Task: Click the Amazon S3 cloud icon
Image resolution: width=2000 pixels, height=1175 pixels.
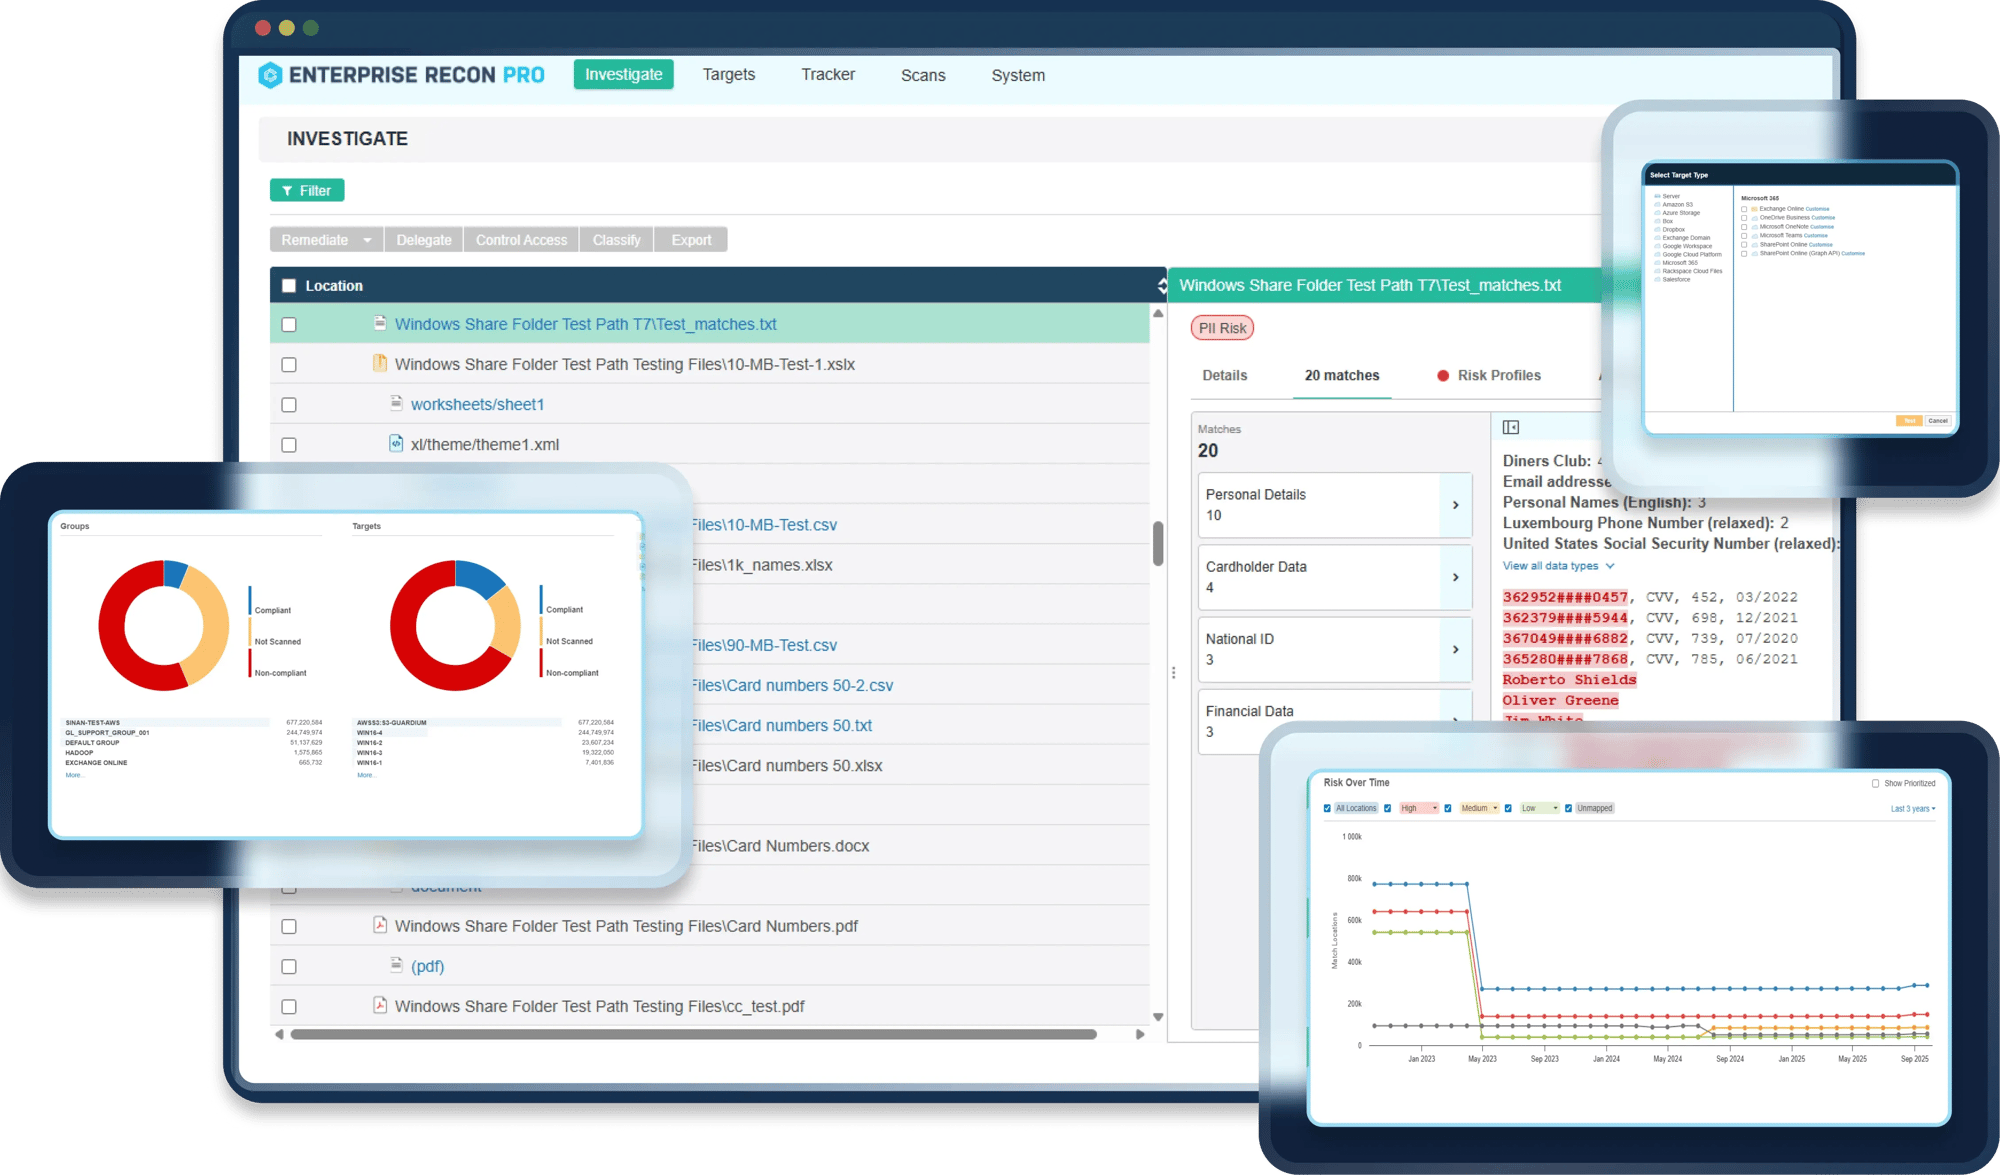Action: 1657,205
